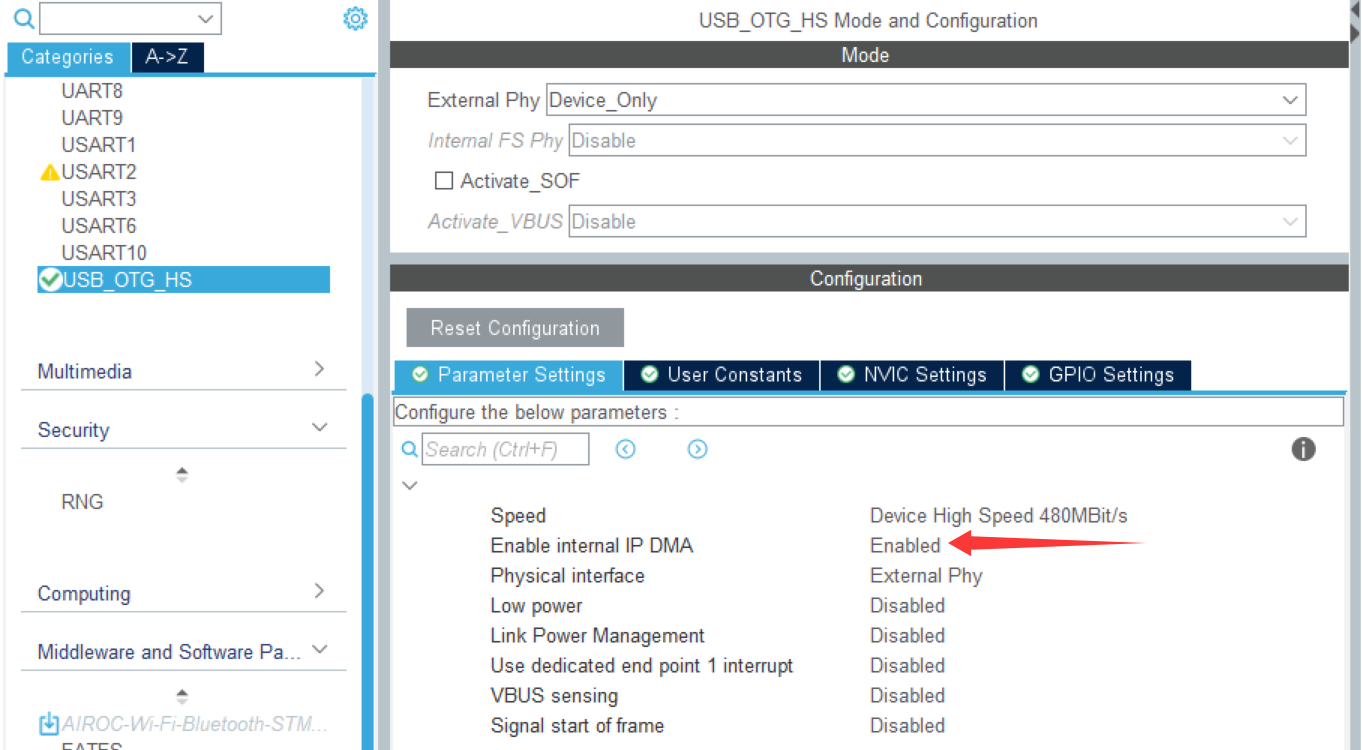
Task: Click the info icon in Parameter Settings
Action: click(x=1303, y=449)
